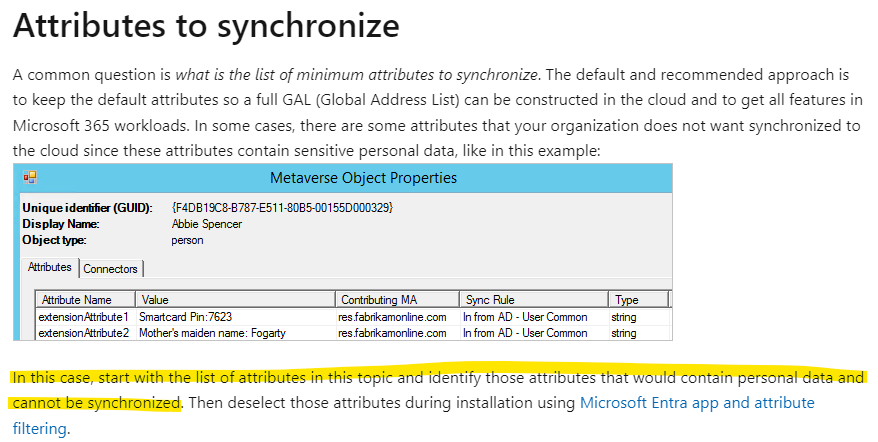Image resolution: width=878 pixels, height=442 pixels.
Task: Click the Sync Rule column header
Action: [x=534, y=300]
